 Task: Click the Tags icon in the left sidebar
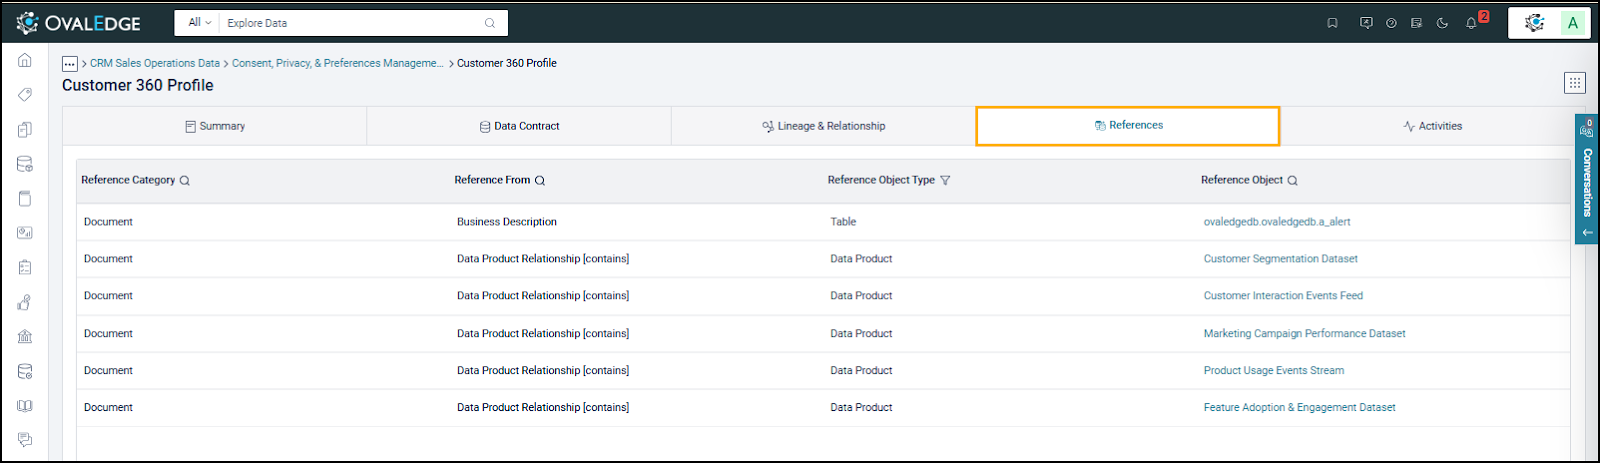25,95
